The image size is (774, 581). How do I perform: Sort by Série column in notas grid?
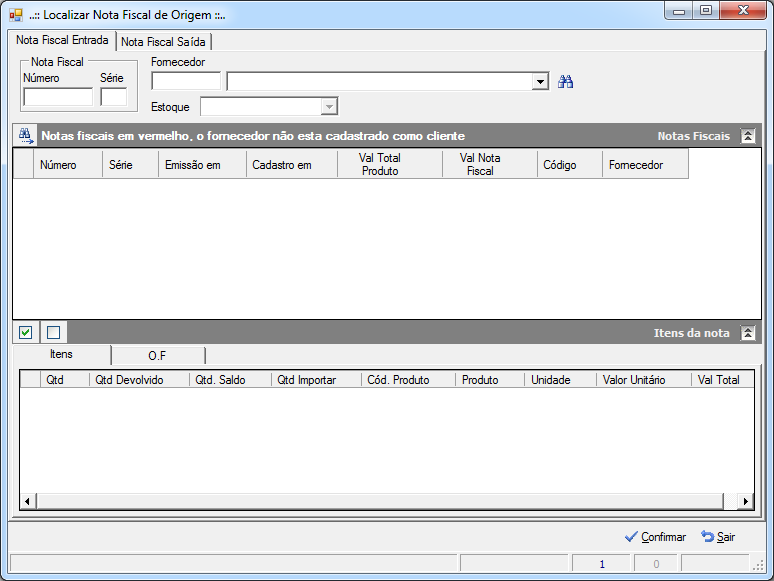pos(130,165)
